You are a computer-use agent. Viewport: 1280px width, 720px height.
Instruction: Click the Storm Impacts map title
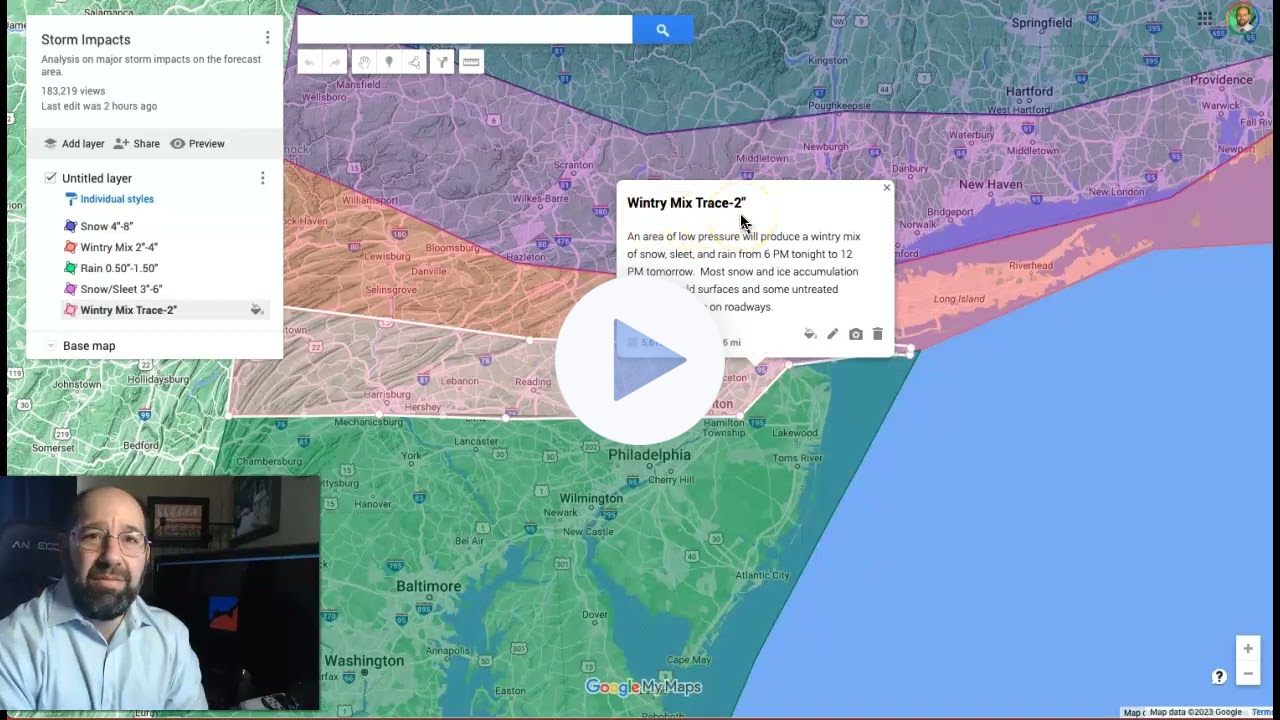[86, 40]
